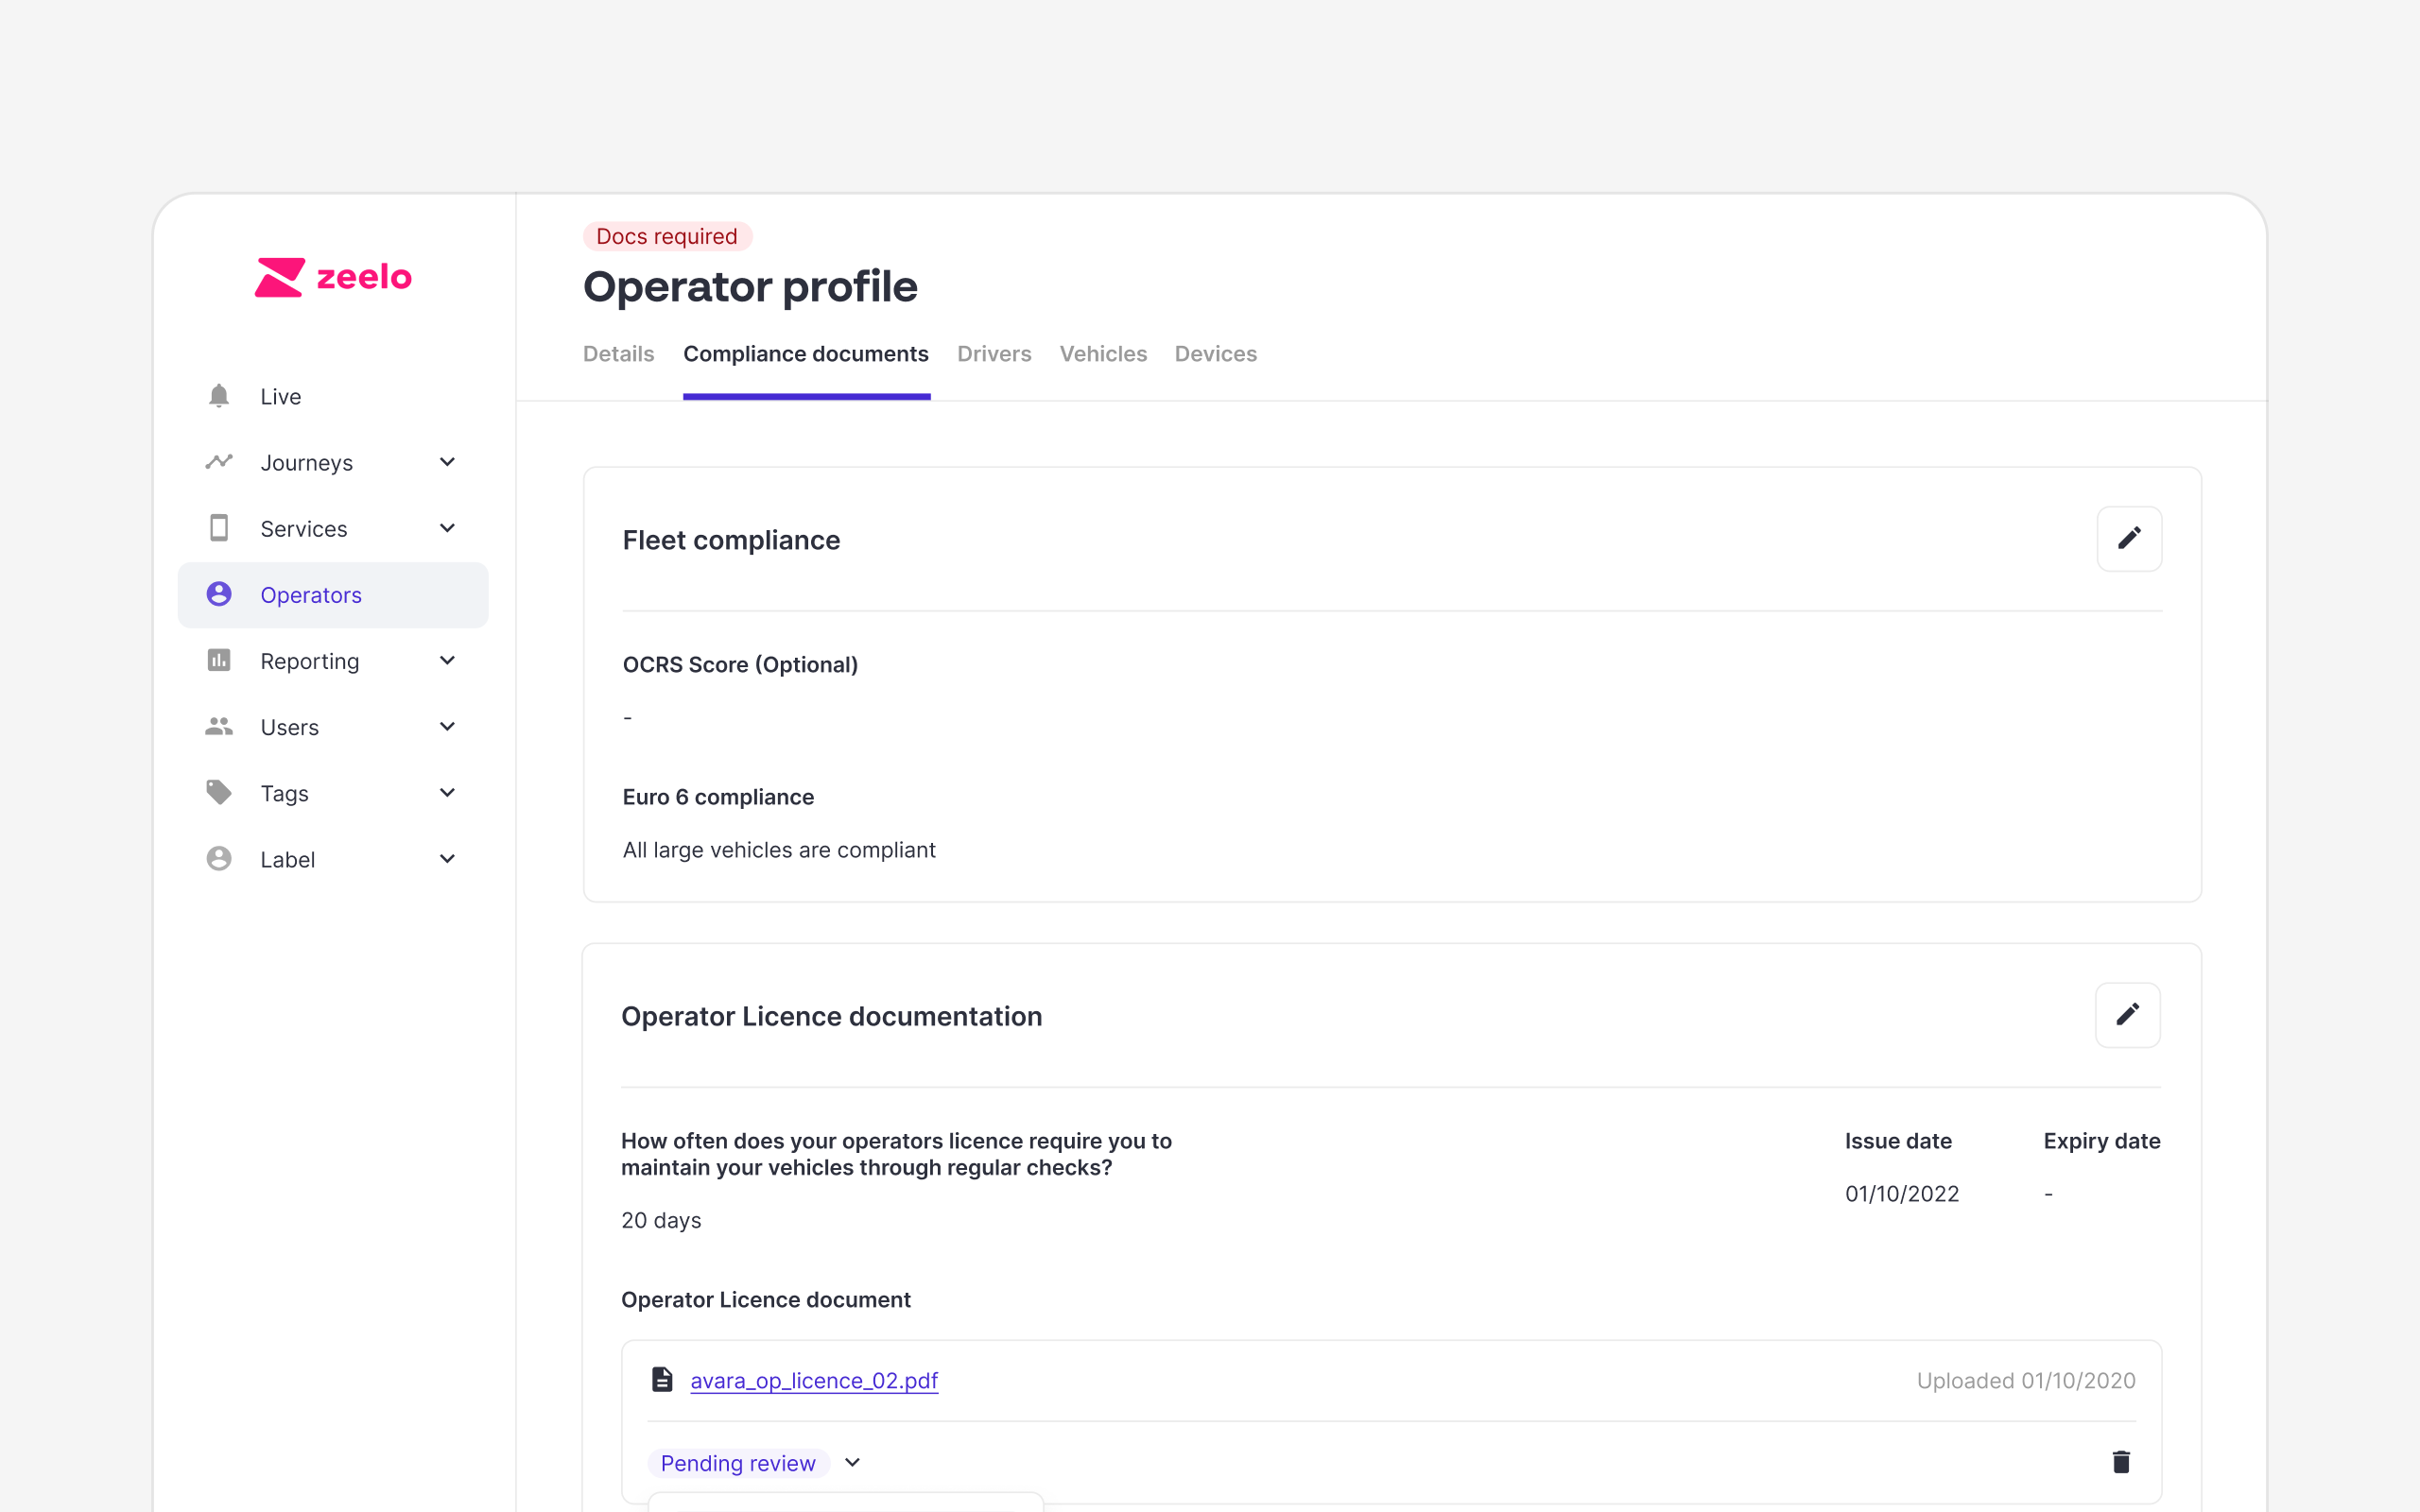Click Journeys sidebar label

(306, 463)
